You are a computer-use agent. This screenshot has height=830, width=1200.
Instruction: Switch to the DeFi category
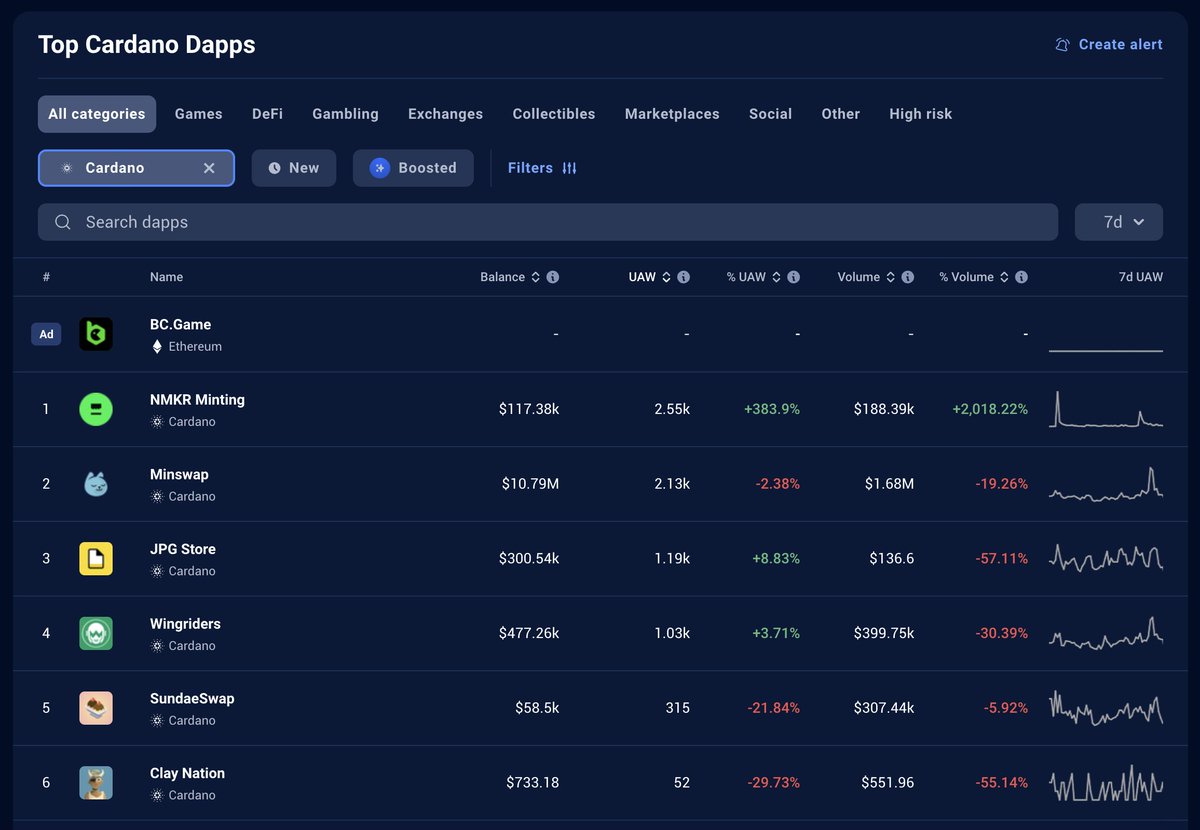[x=267, y=114]
